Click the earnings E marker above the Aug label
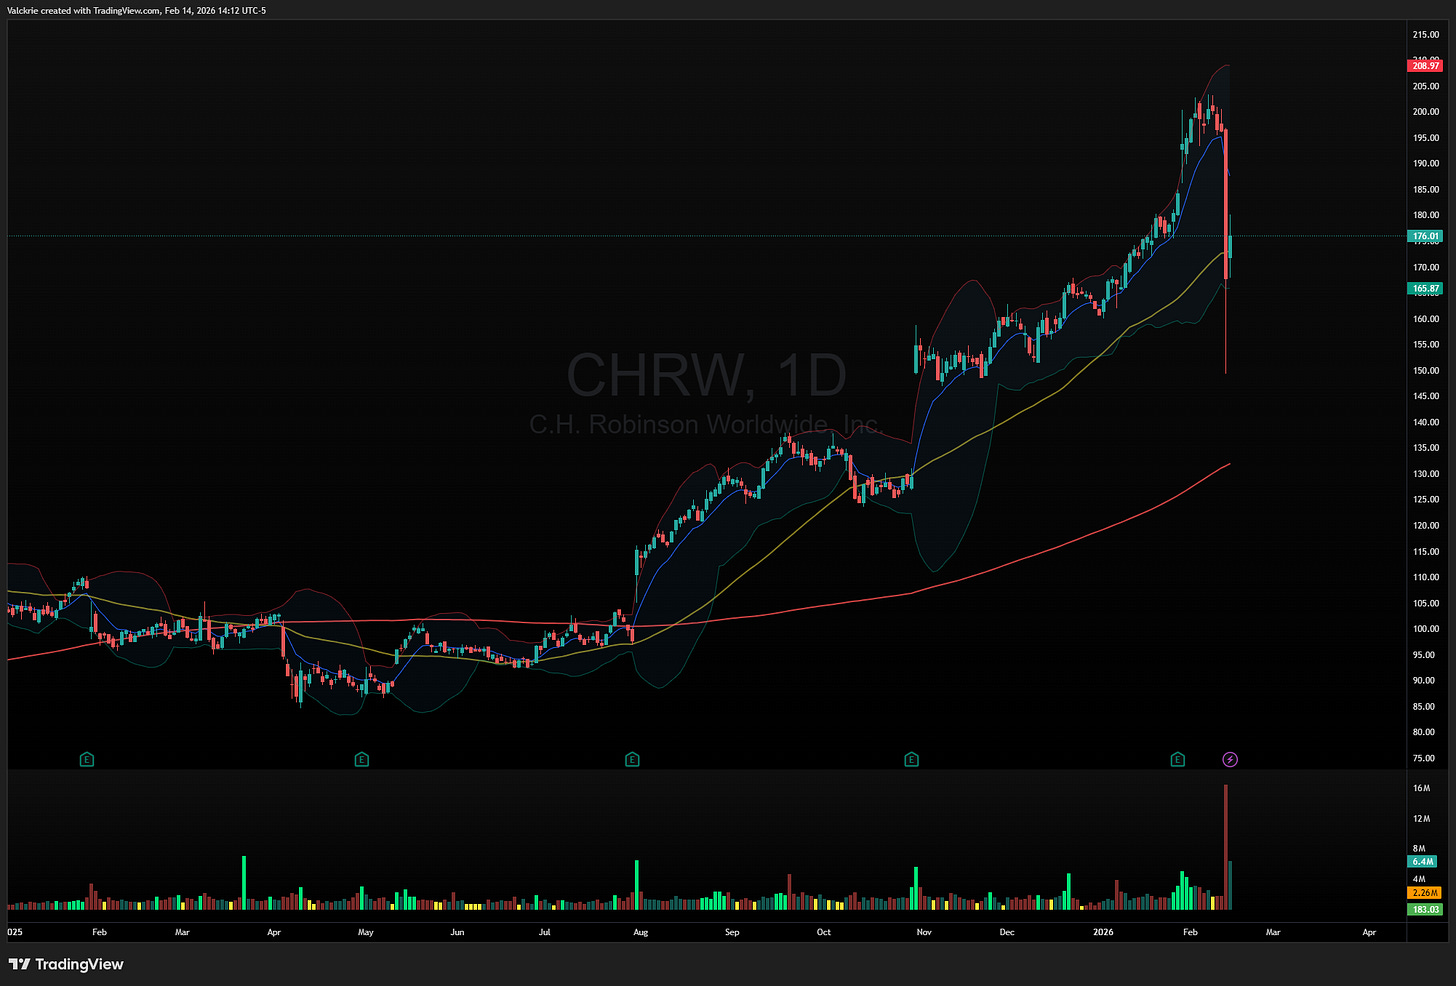 click(x=632, y=760)
